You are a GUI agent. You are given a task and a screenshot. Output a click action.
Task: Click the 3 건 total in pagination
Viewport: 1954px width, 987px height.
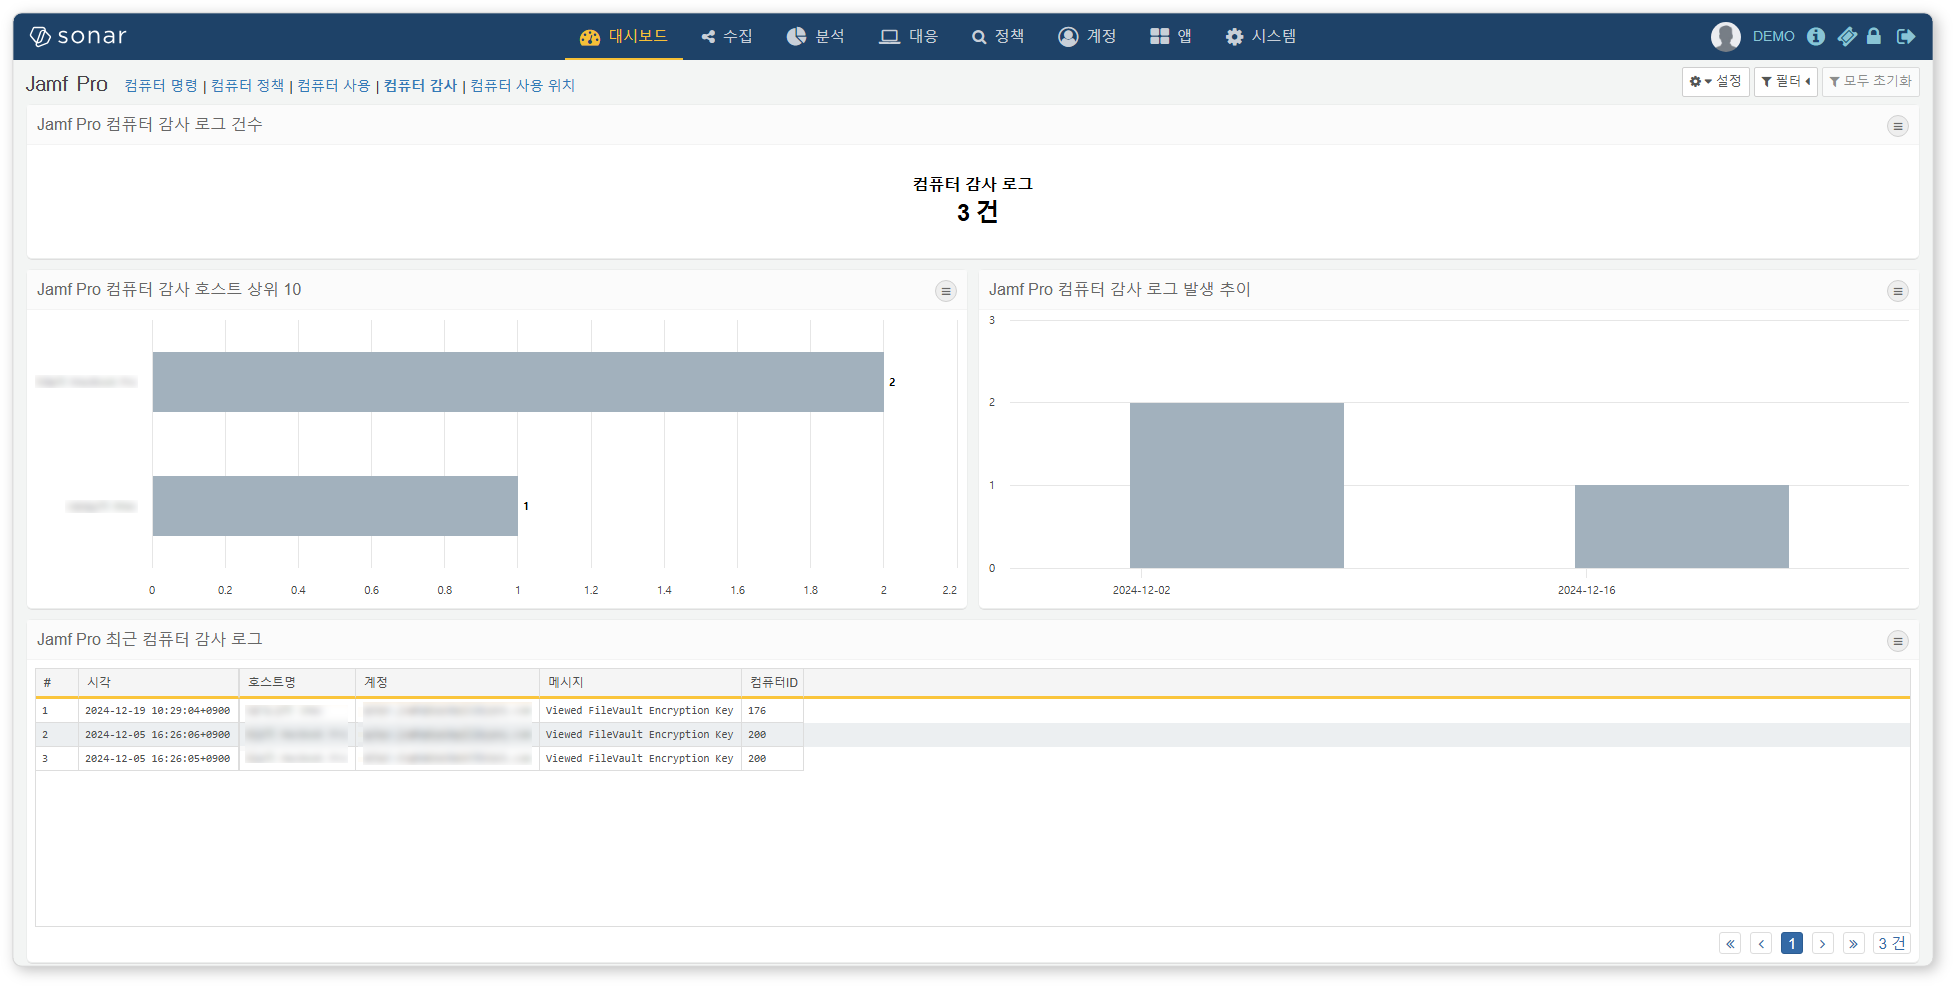point(1892,943)
